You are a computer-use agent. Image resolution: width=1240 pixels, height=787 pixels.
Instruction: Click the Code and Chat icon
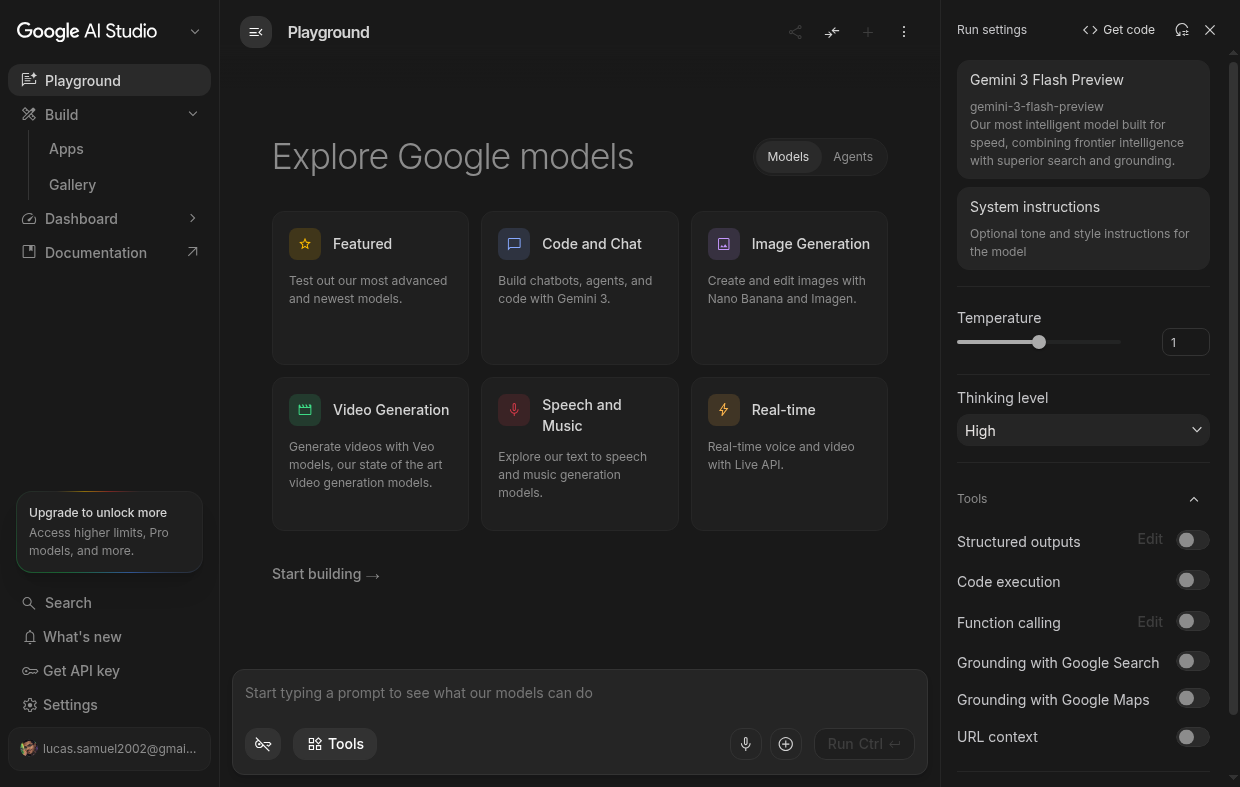tap(514, 244)
